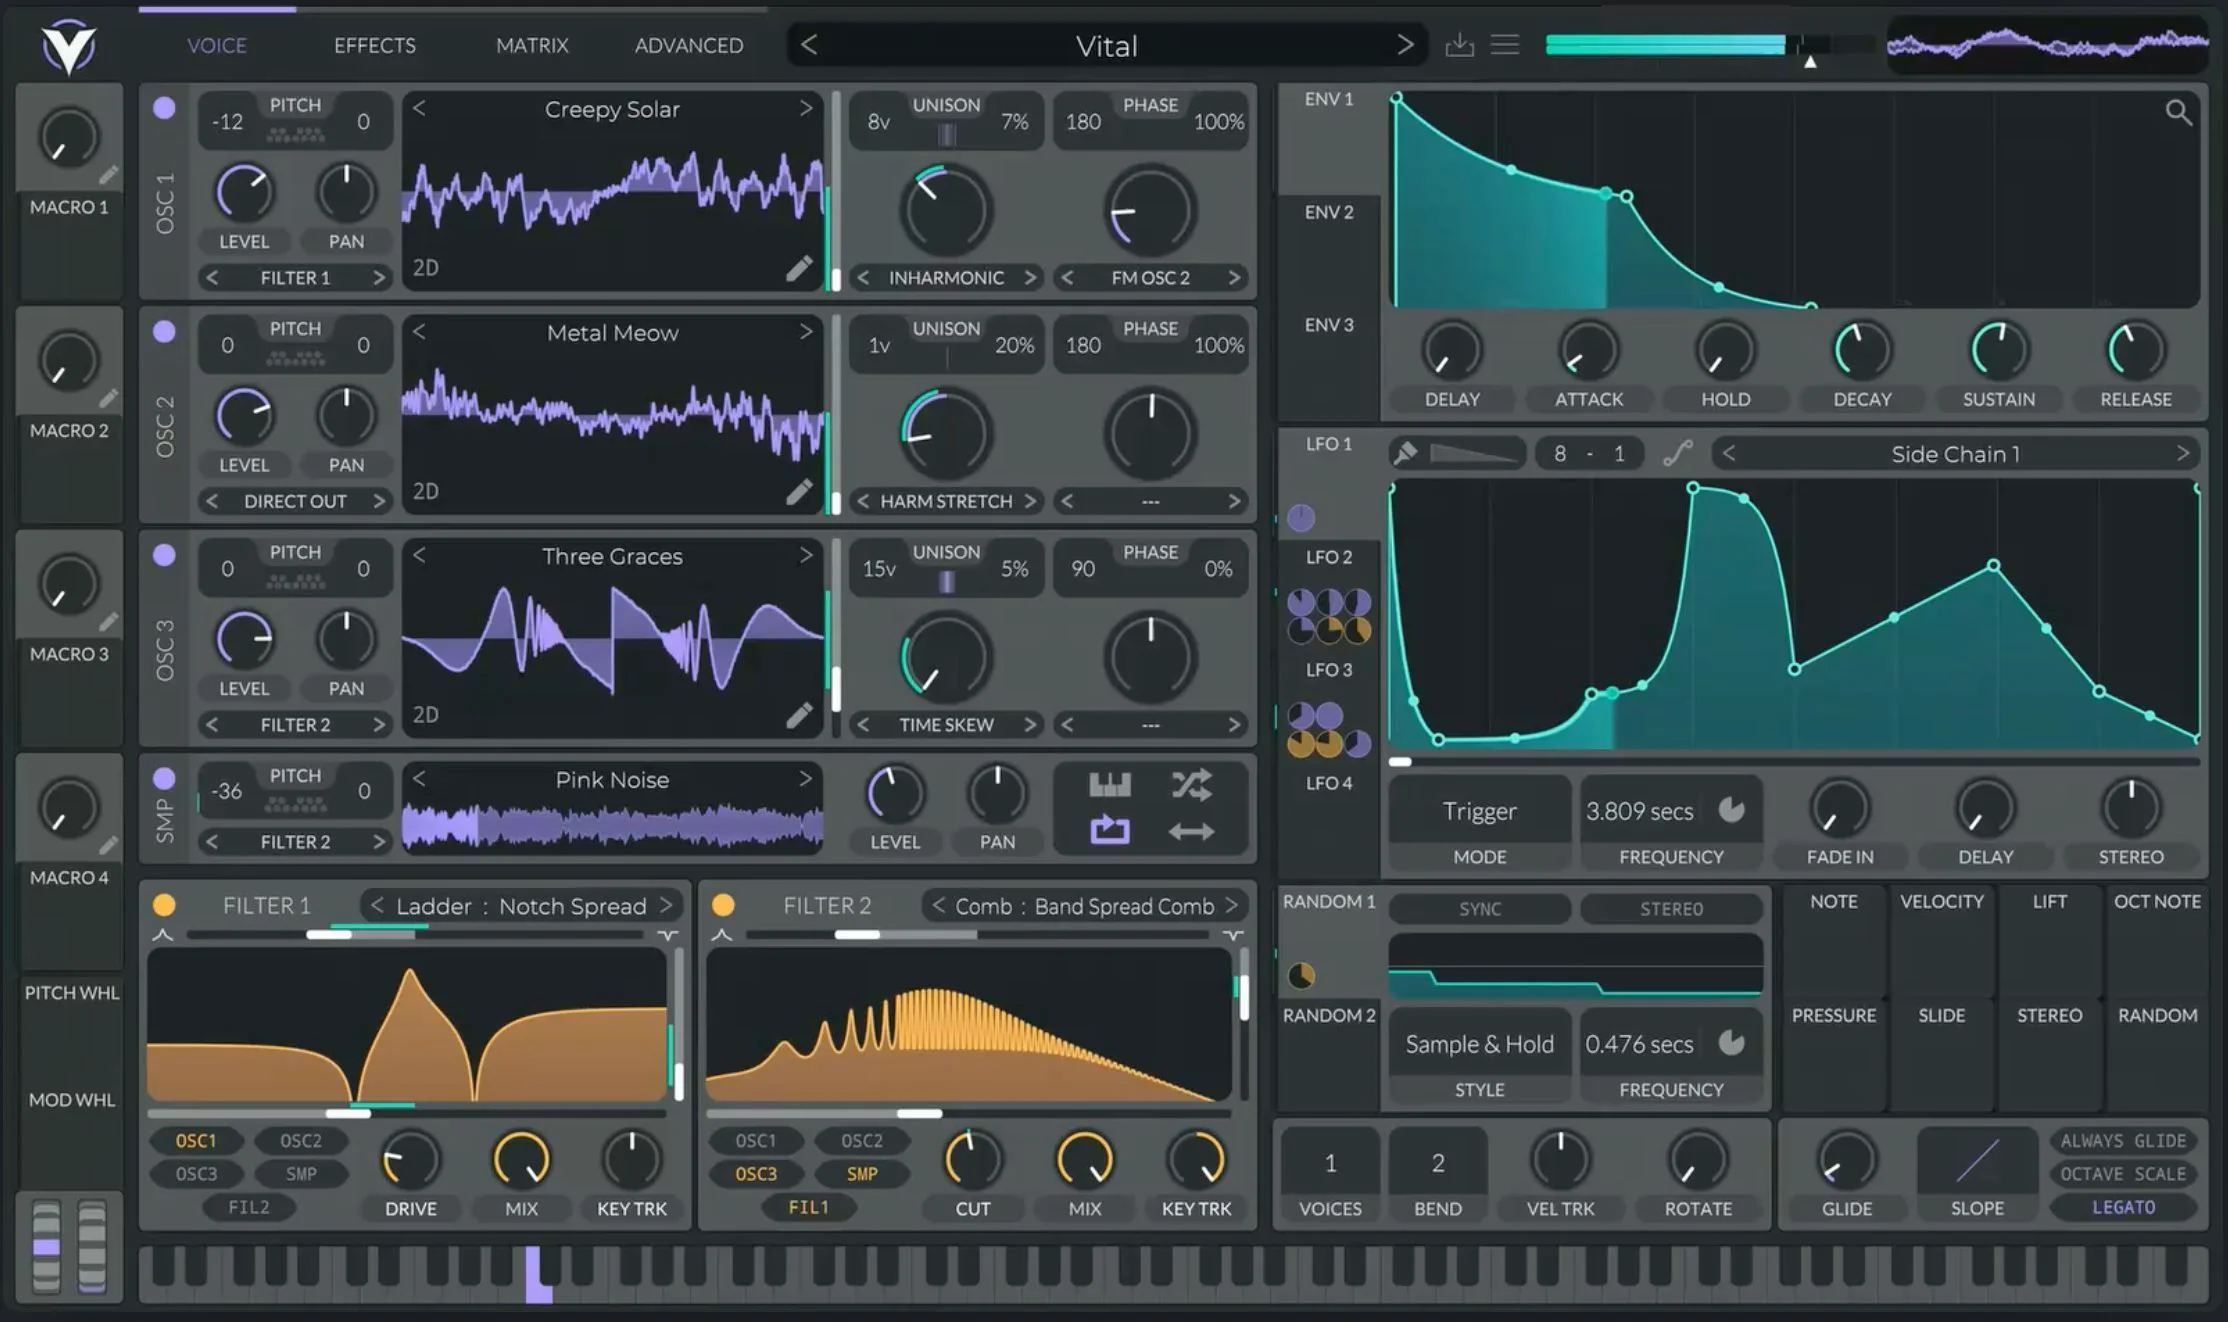Open the FILTER 1 routing selector under OSC 1
Image resolution: width=2228 pixels, height=1322 pixels.
click(x=295, y=277)
